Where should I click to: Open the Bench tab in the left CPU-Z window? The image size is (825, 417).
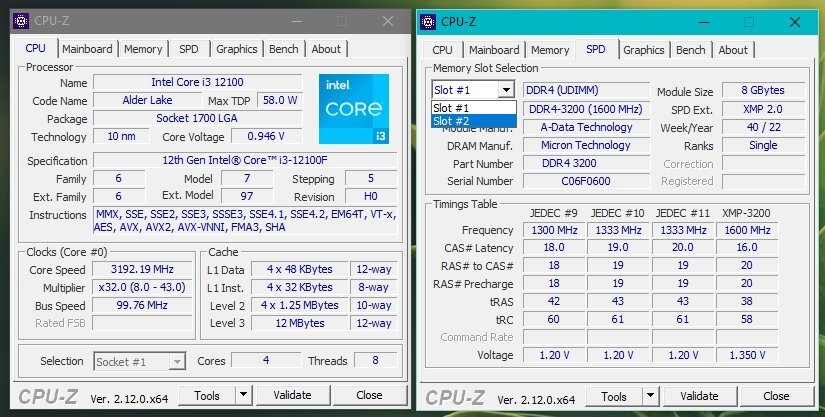[x=284, y=49]
